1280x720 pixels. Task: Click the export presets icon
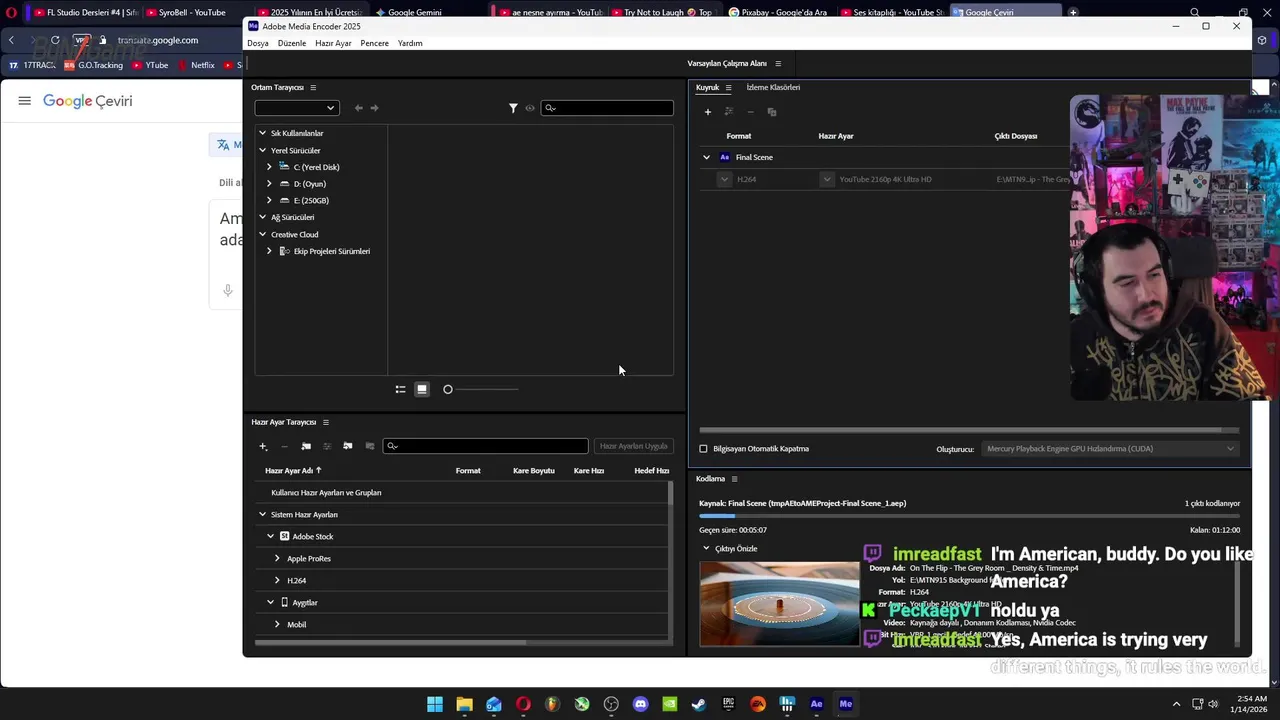369,446
